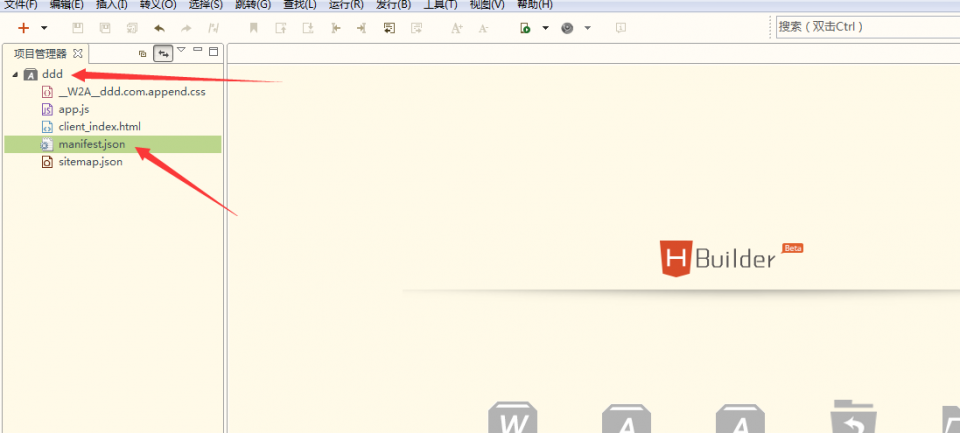Click the Save floppy-disk toolbar icon
The width and height of the screenshot is (960, 433).
pyautogui.click(x=78, y=28)
